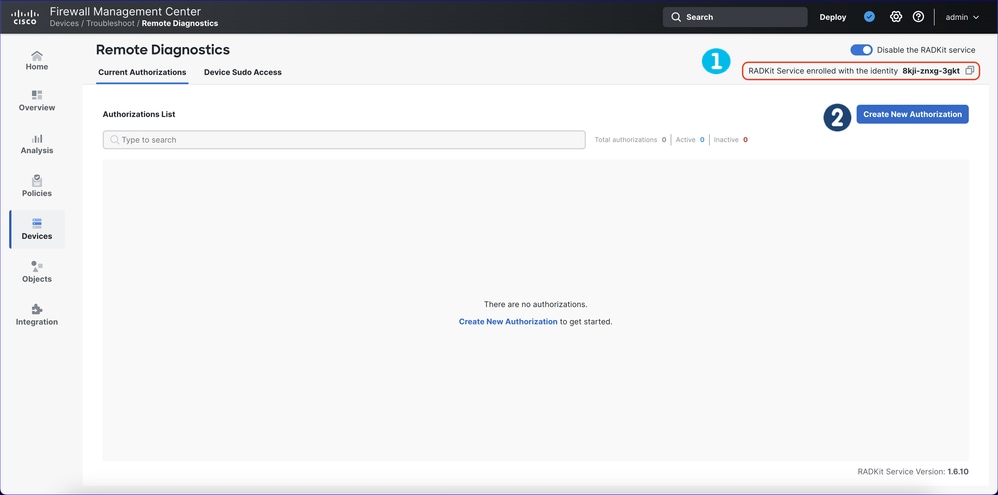Screen dimensions: 998x495
Task: Click the RADKit Service Version 1.6.10 text
Action: point(913,472)
